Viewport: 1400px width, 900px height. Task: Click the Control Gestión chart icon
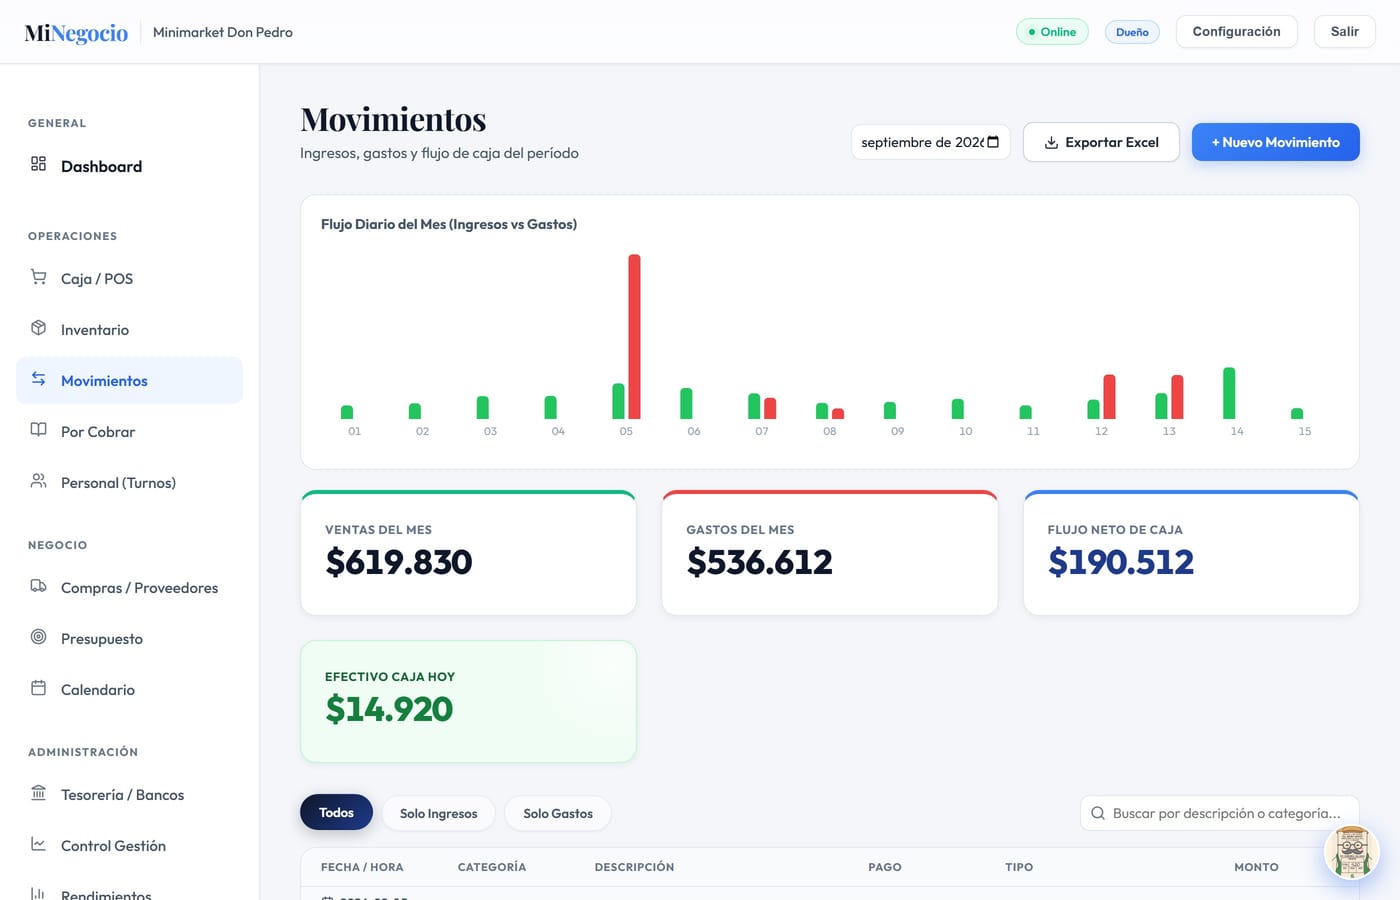point(38,844)
